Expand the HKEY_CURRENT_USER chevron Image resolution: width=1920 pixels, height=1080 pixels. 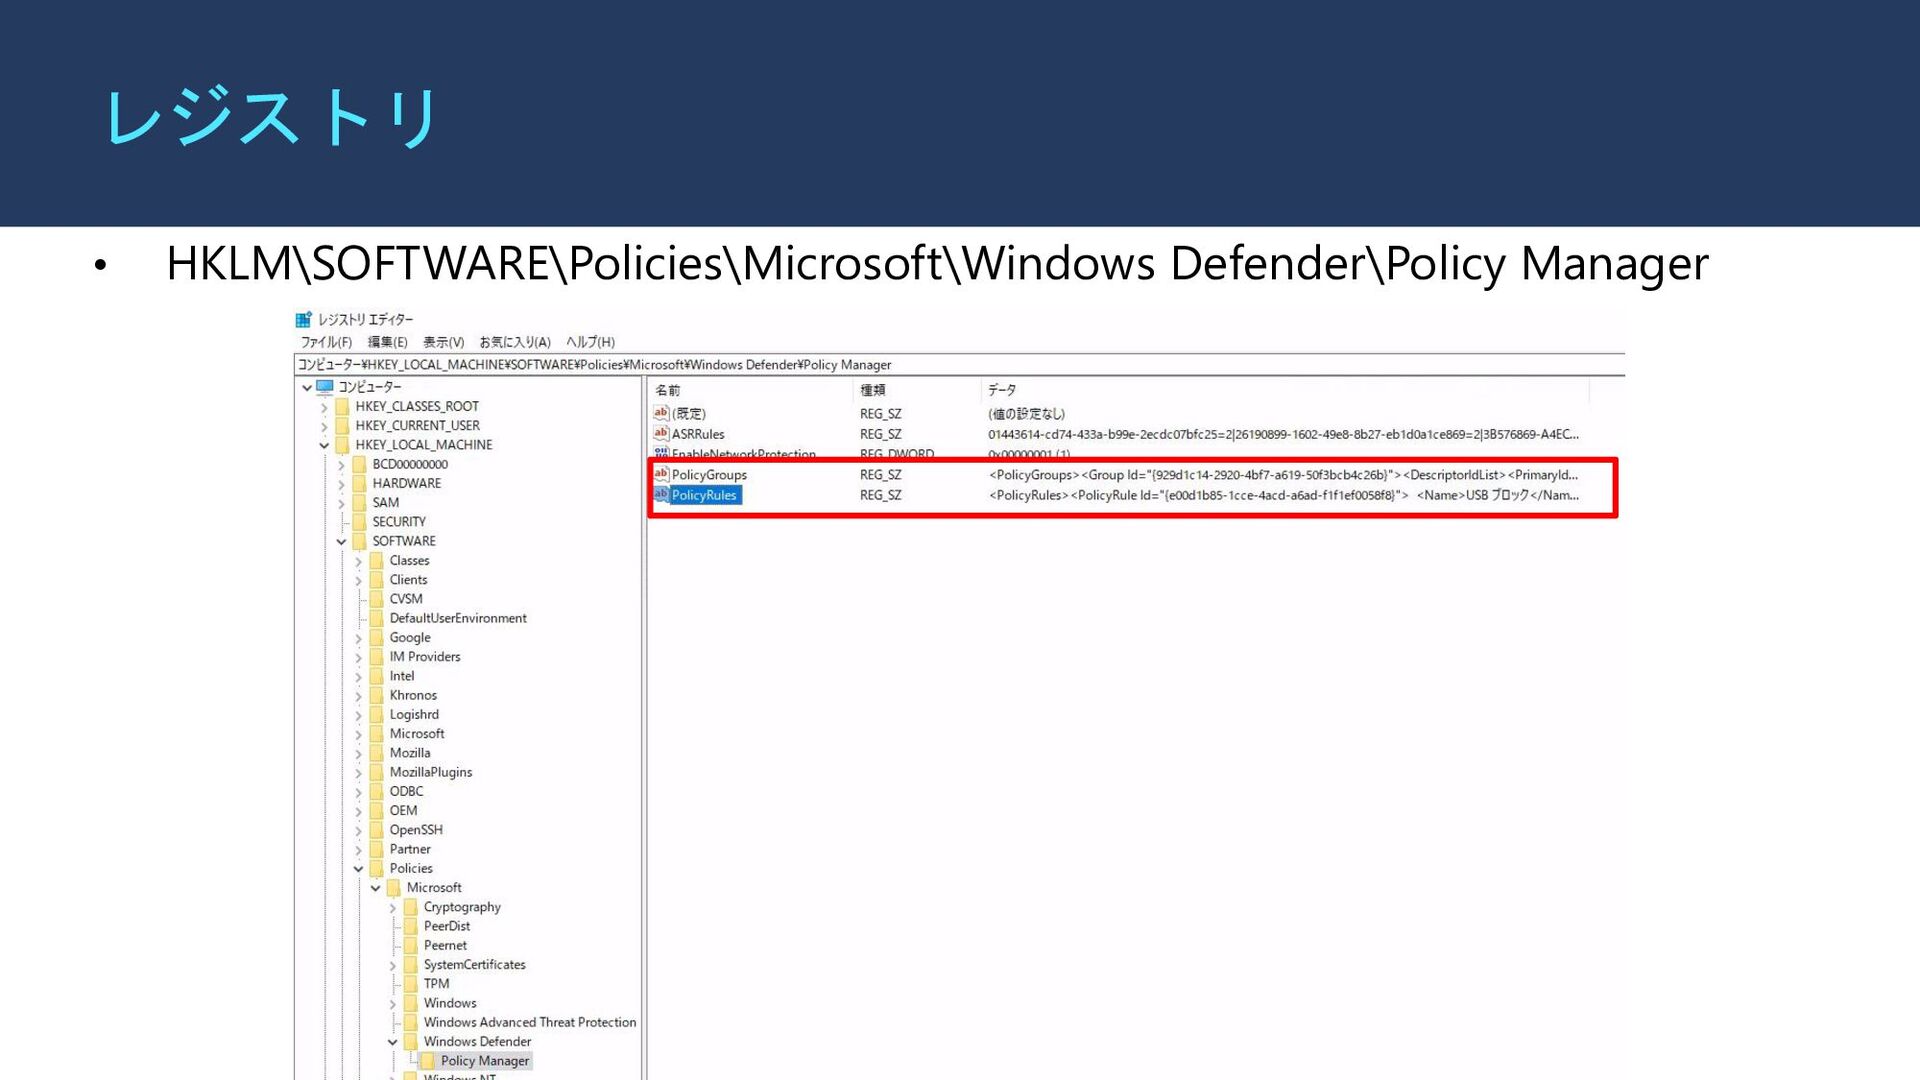324,426
